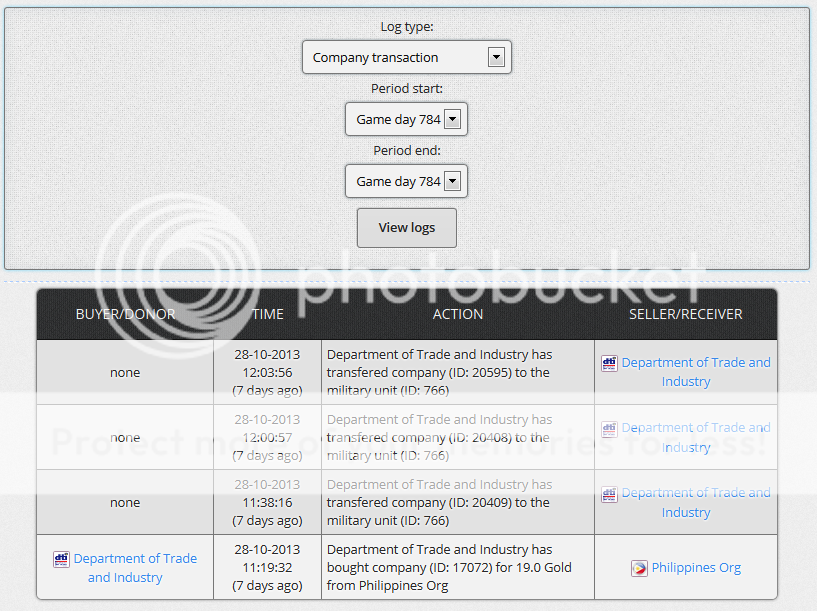This screenshot has height=611, width=817.
Task: Click the 11:38:16 timestamp cell
Action: [267, 503]
